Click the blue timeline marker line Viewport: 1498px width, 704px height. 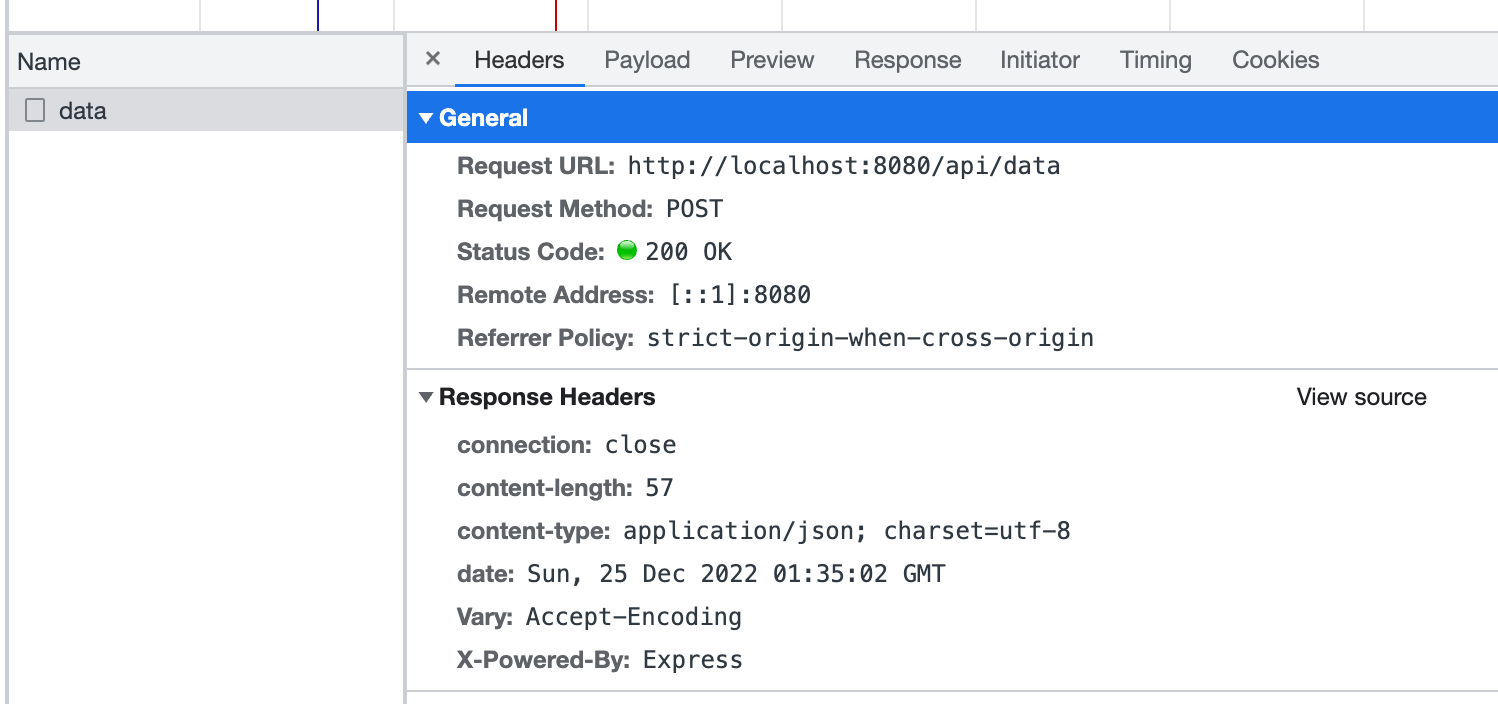pos(318,15)
